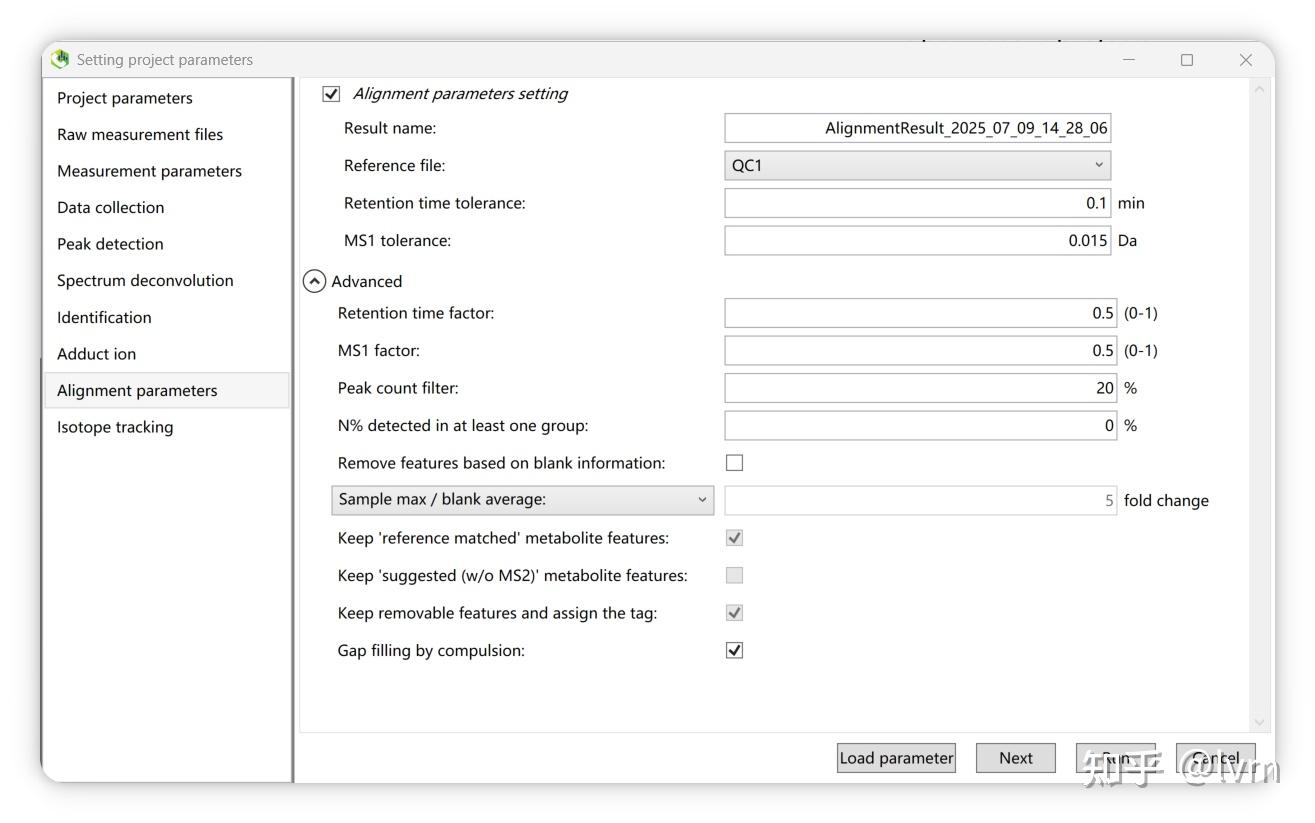Enable Remove features based on blank information

point(734,463)
